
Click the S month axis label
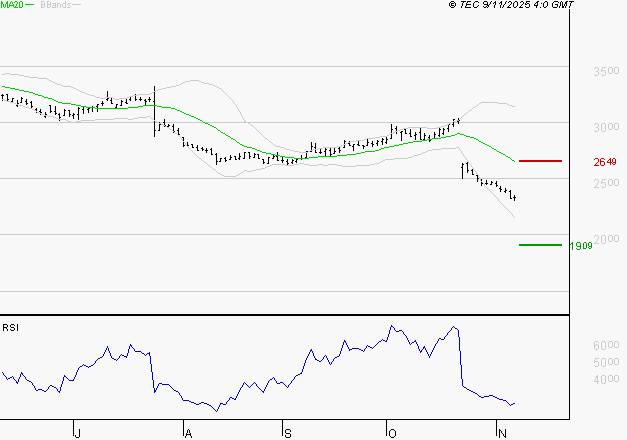point(288,433)
